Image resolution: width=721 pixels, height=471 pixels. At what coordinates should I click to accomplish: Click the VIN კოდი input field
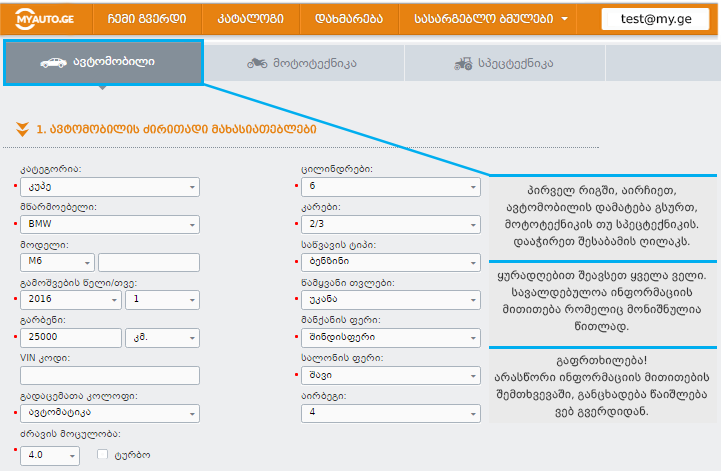tap(110, 375)
